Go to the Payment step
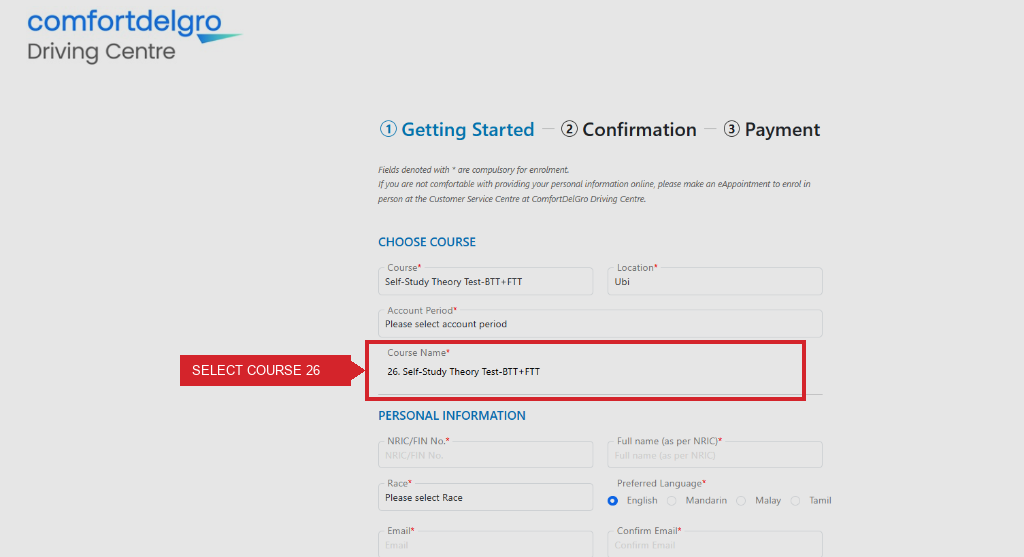Screen dimensions: 1024x557 (x=771, y=129)
